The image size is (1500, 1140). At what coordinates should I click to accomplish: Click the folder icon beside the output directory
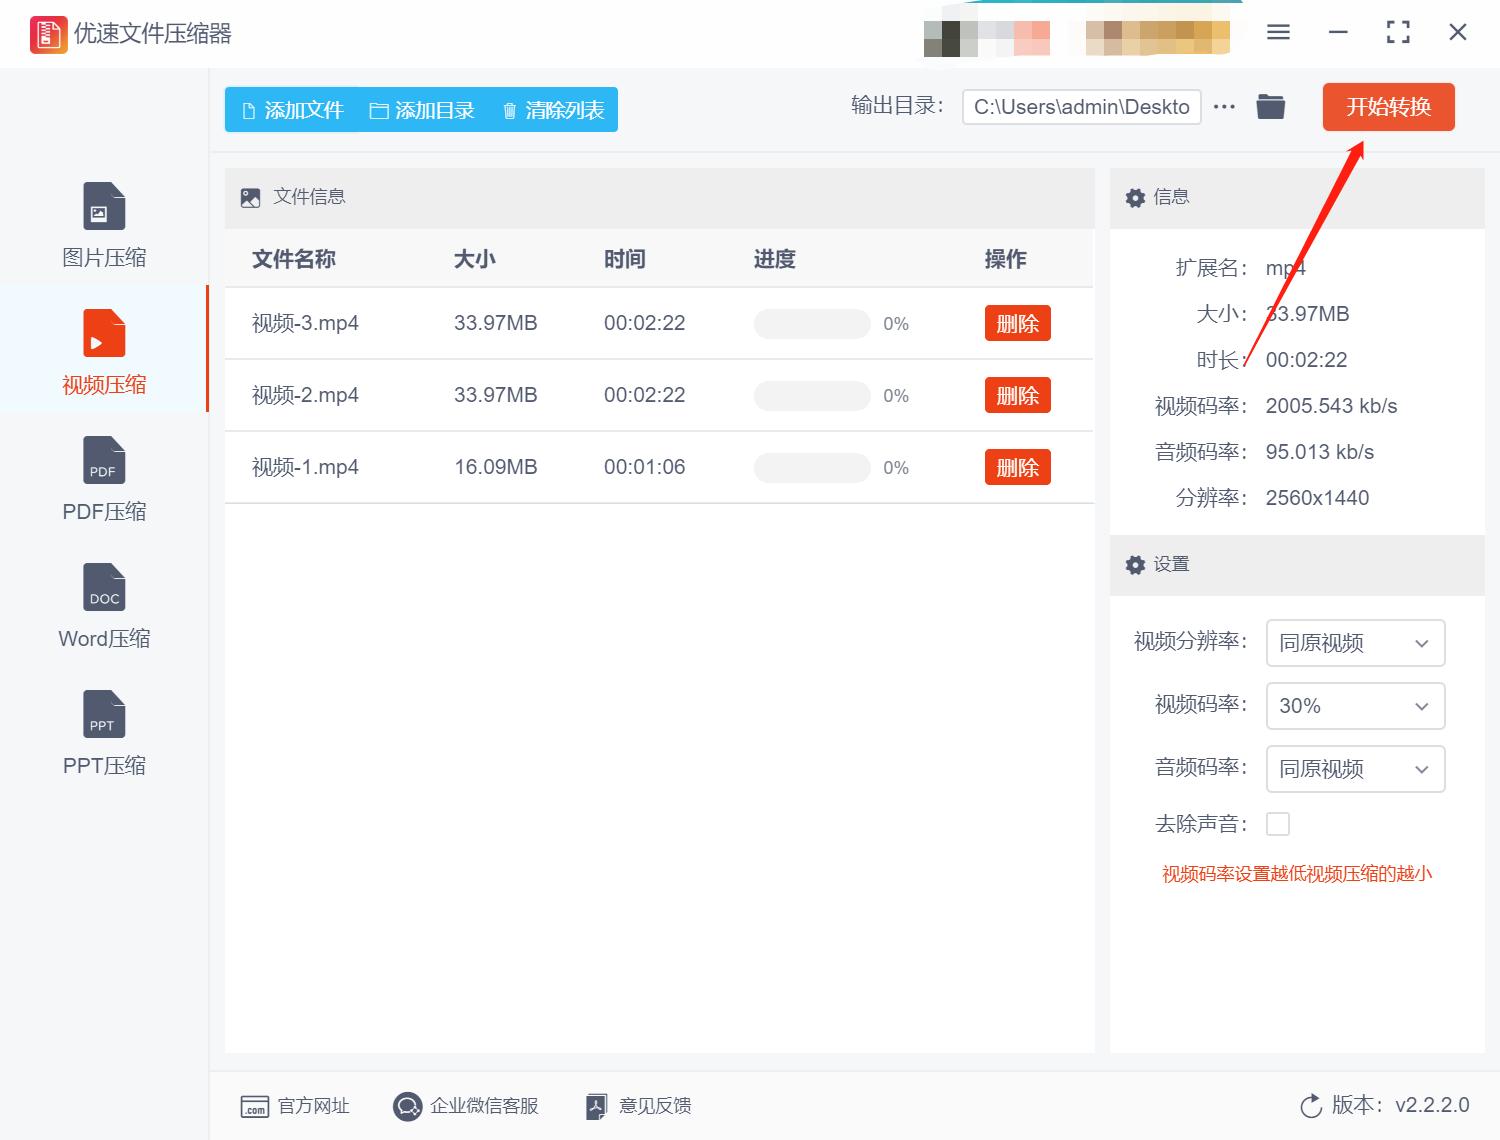tap(1270, 106)
